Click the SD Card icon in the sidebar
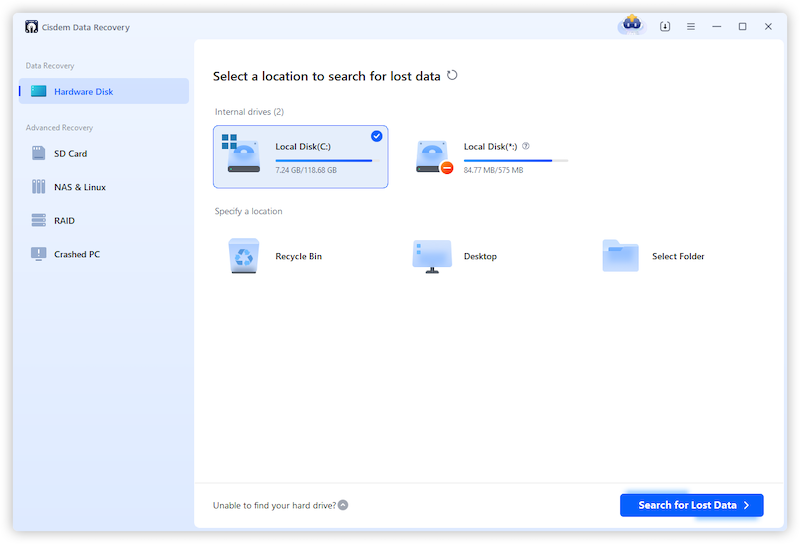 point(38,153)
